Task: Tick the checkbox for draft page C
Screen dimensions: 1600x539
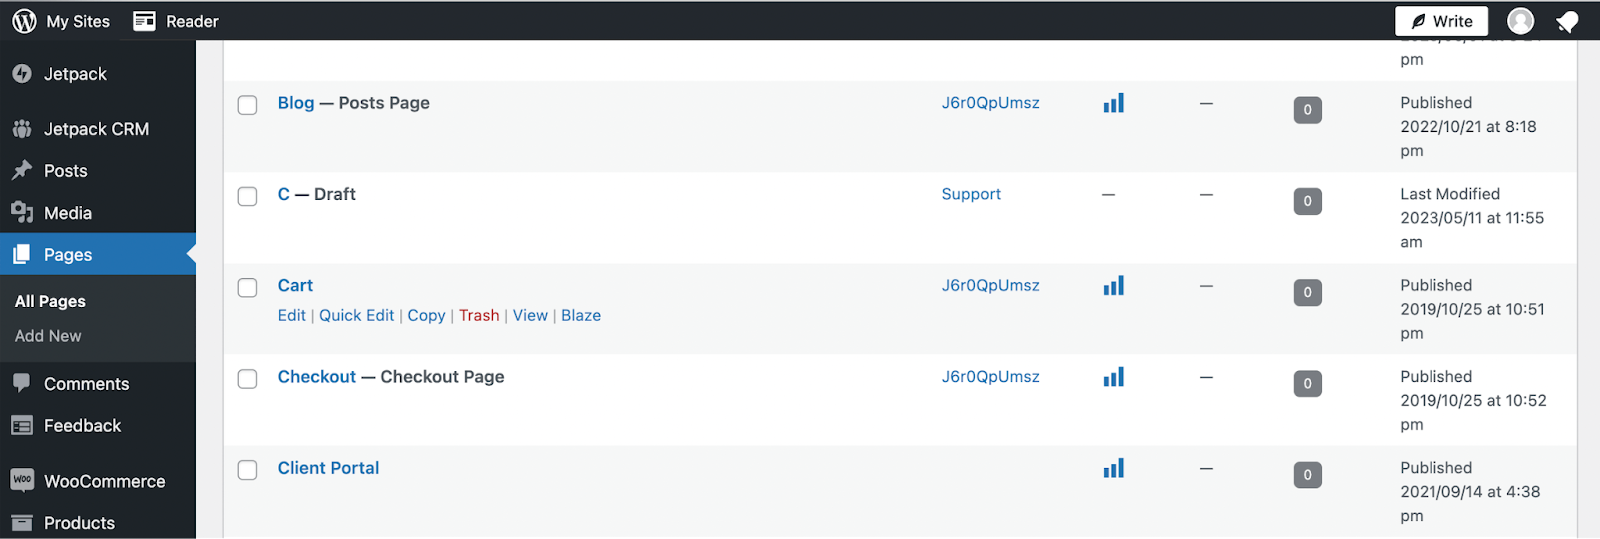Action: (x=247, y=196)
